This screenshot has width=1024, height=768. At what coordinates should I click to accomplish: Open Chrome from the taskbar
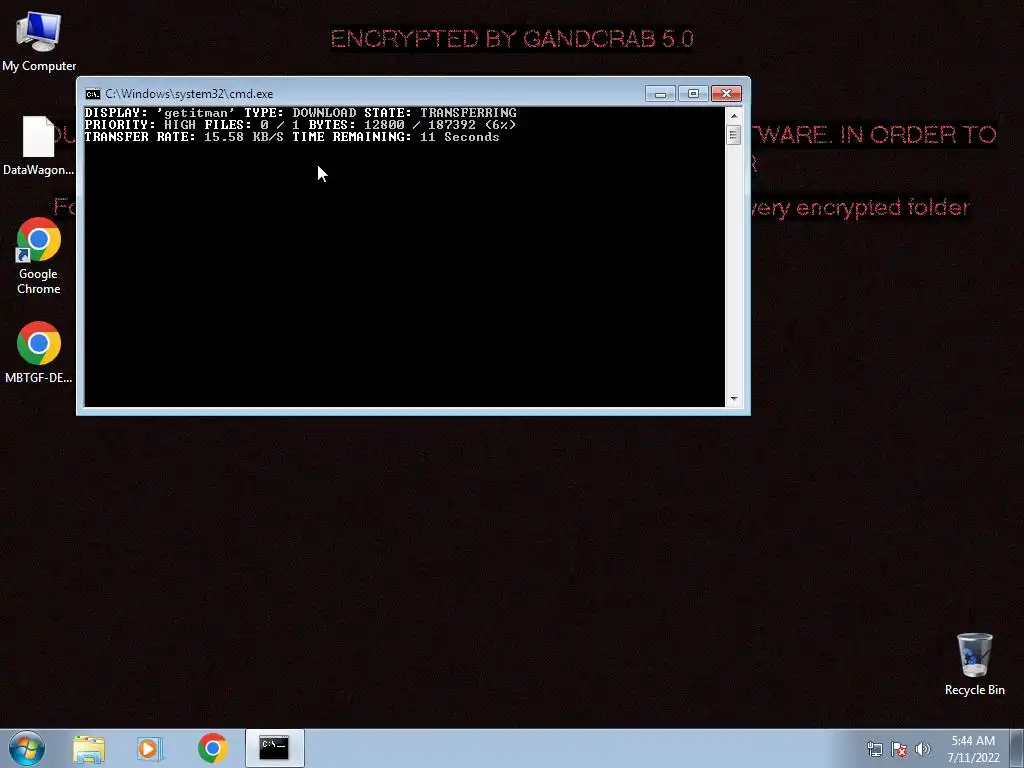point(212,748)
